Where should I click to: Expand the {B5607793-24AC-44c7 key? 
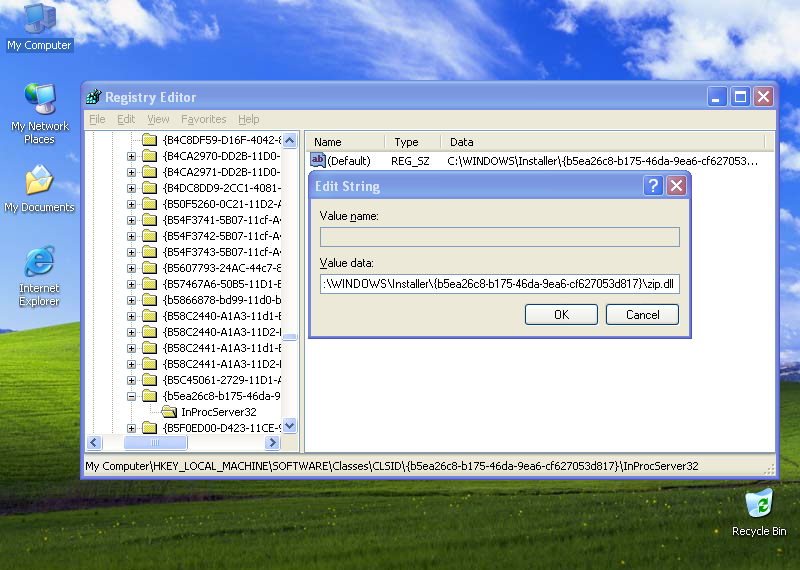click(x=132, y=268)
